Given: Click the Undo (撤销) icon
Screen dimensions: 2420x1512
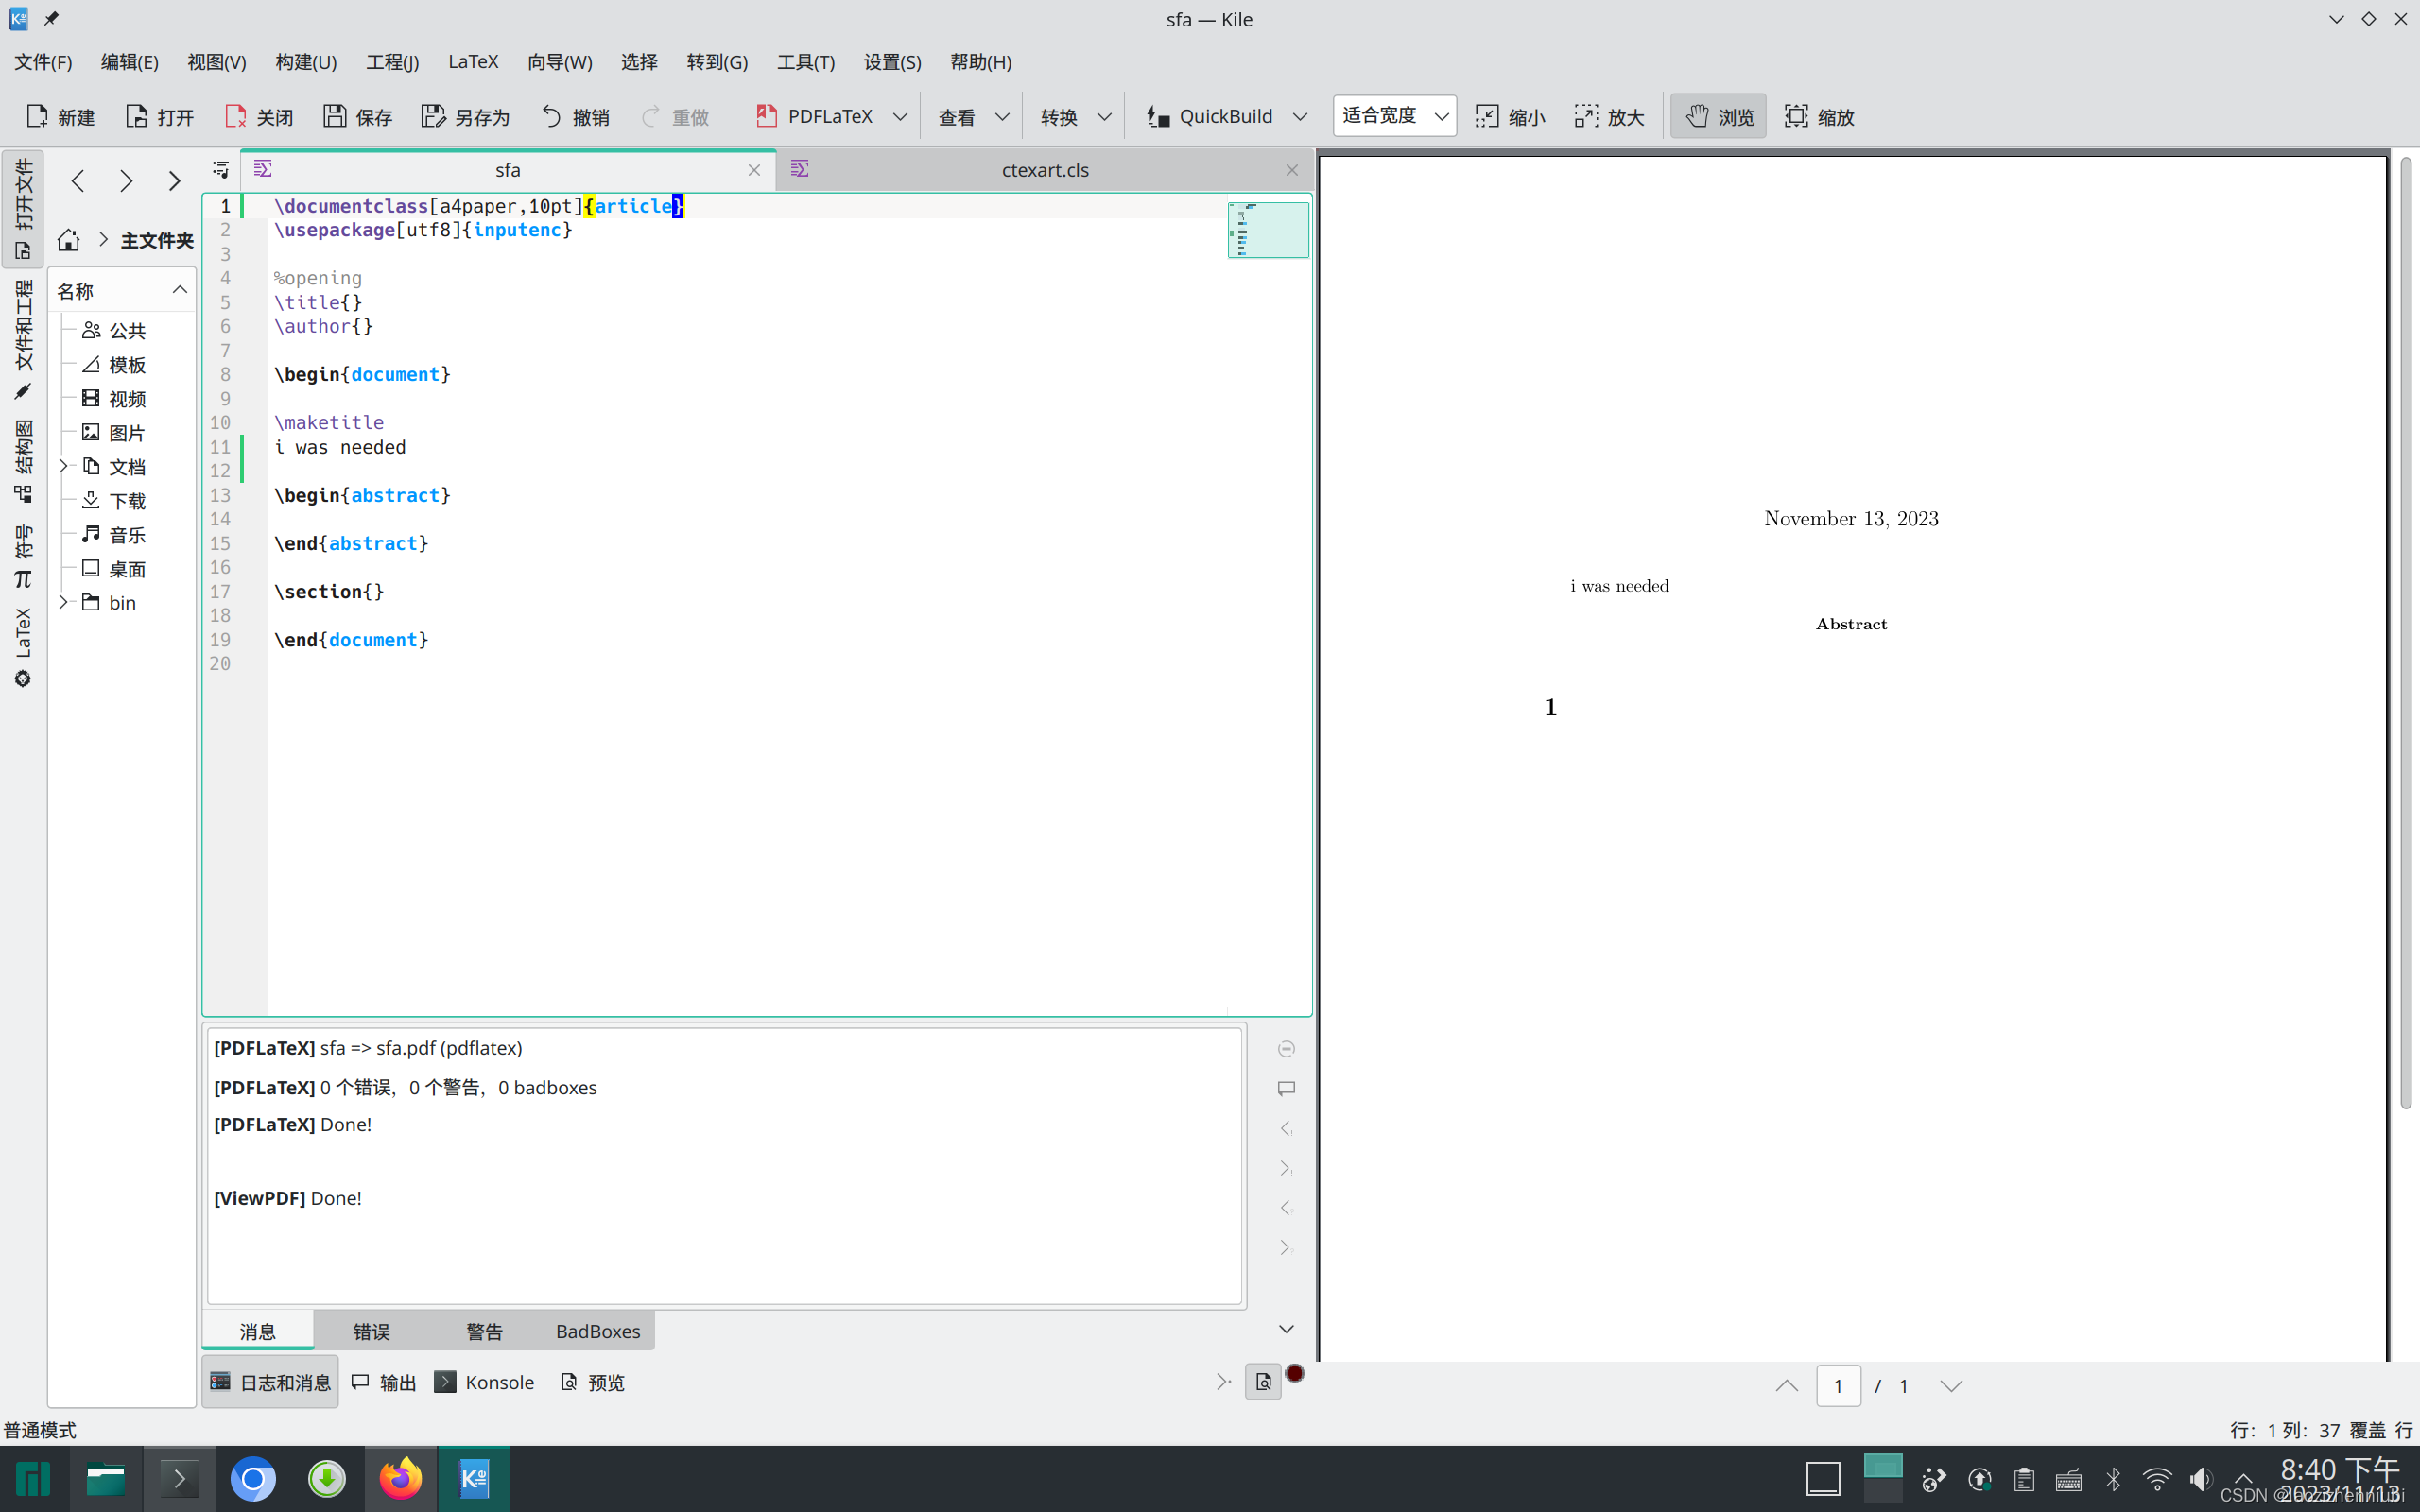Looking at the screenshot, I should coord(552,116).
